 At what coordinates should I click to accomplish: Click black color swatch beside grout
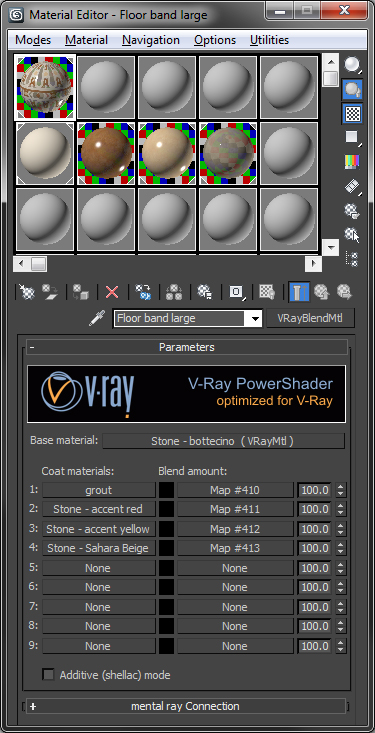pos(166,490)
